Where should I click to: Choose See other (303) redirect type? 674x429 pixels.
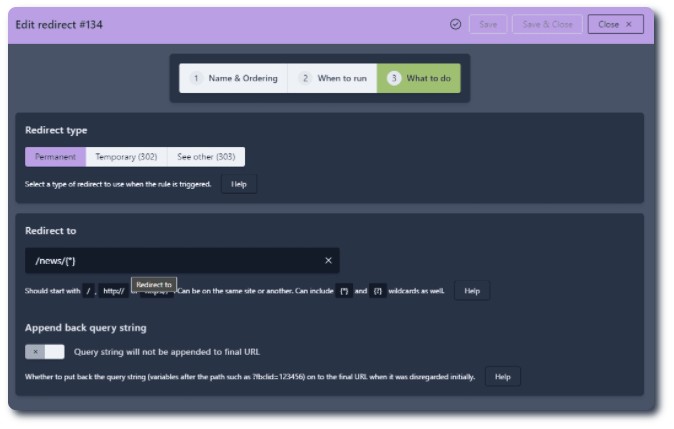click(x=206, y=157)
